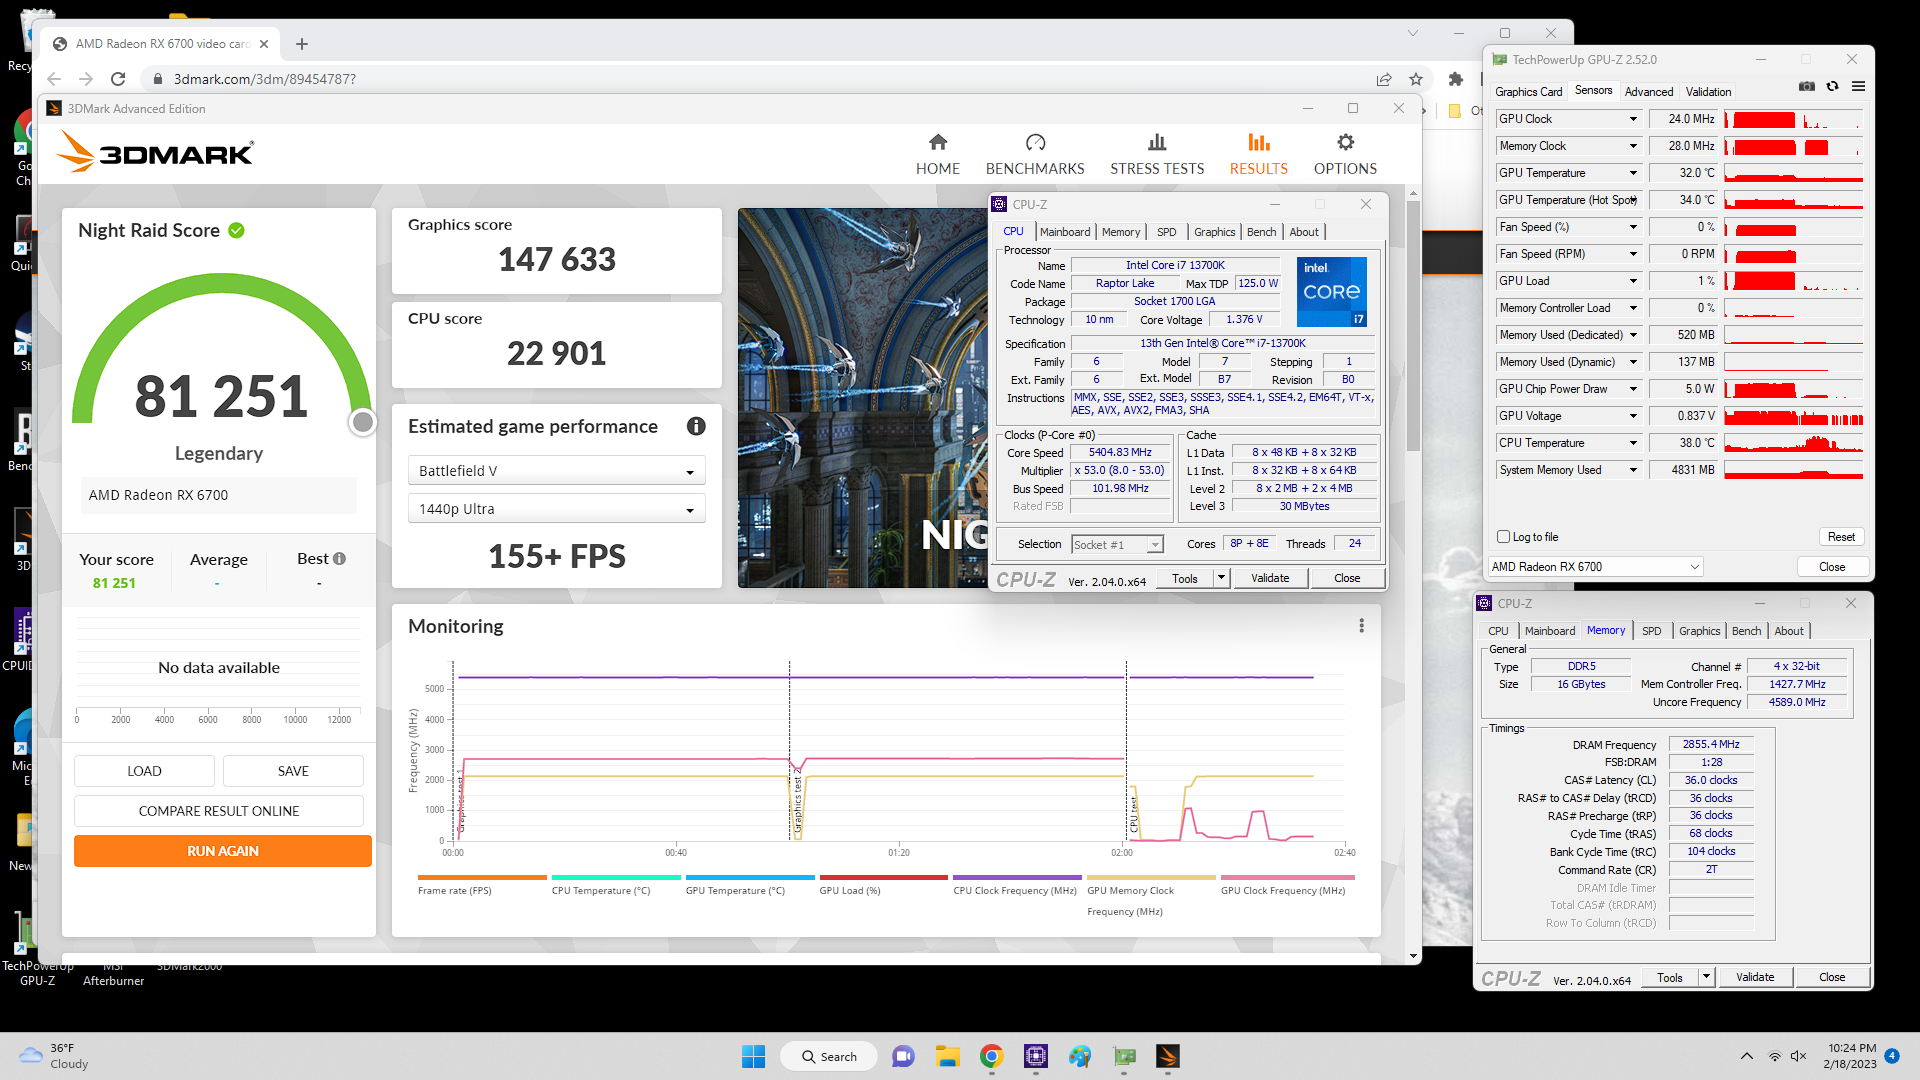Expand the 1440p Ultra resolution dropdown
1920x1080 pixels.
556,509
